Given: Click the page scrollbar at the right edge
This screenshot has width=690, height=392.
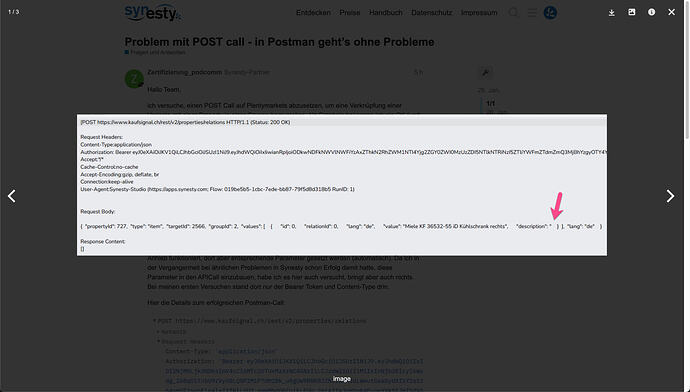Looking at the screenshot, I should click(x=687, y=70).
